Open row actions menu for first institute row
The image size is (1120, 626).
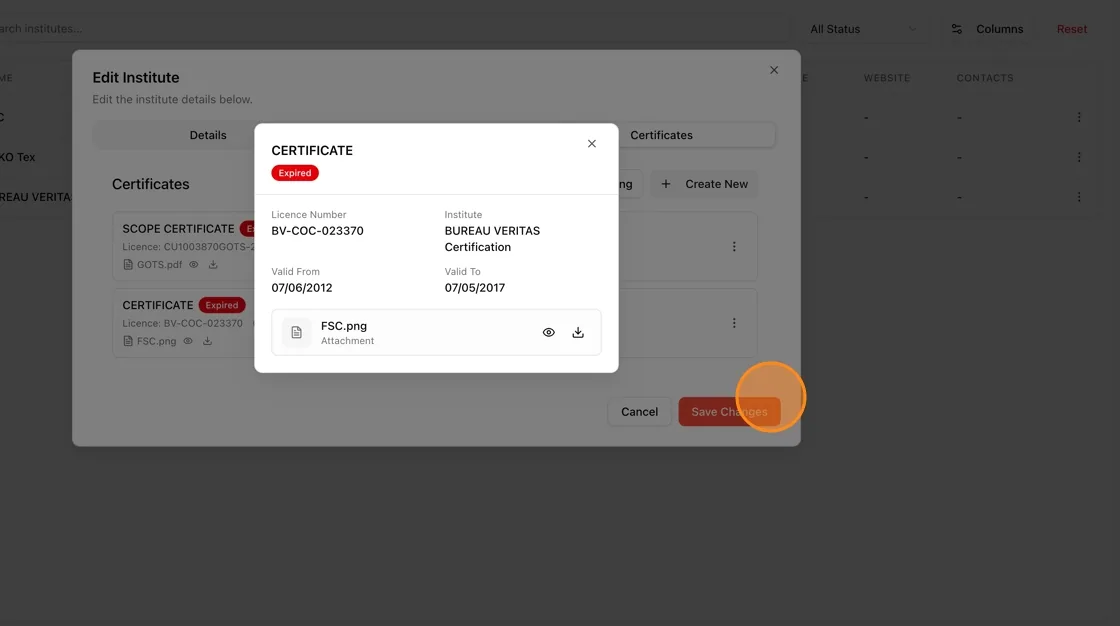tap(1079, 117)
